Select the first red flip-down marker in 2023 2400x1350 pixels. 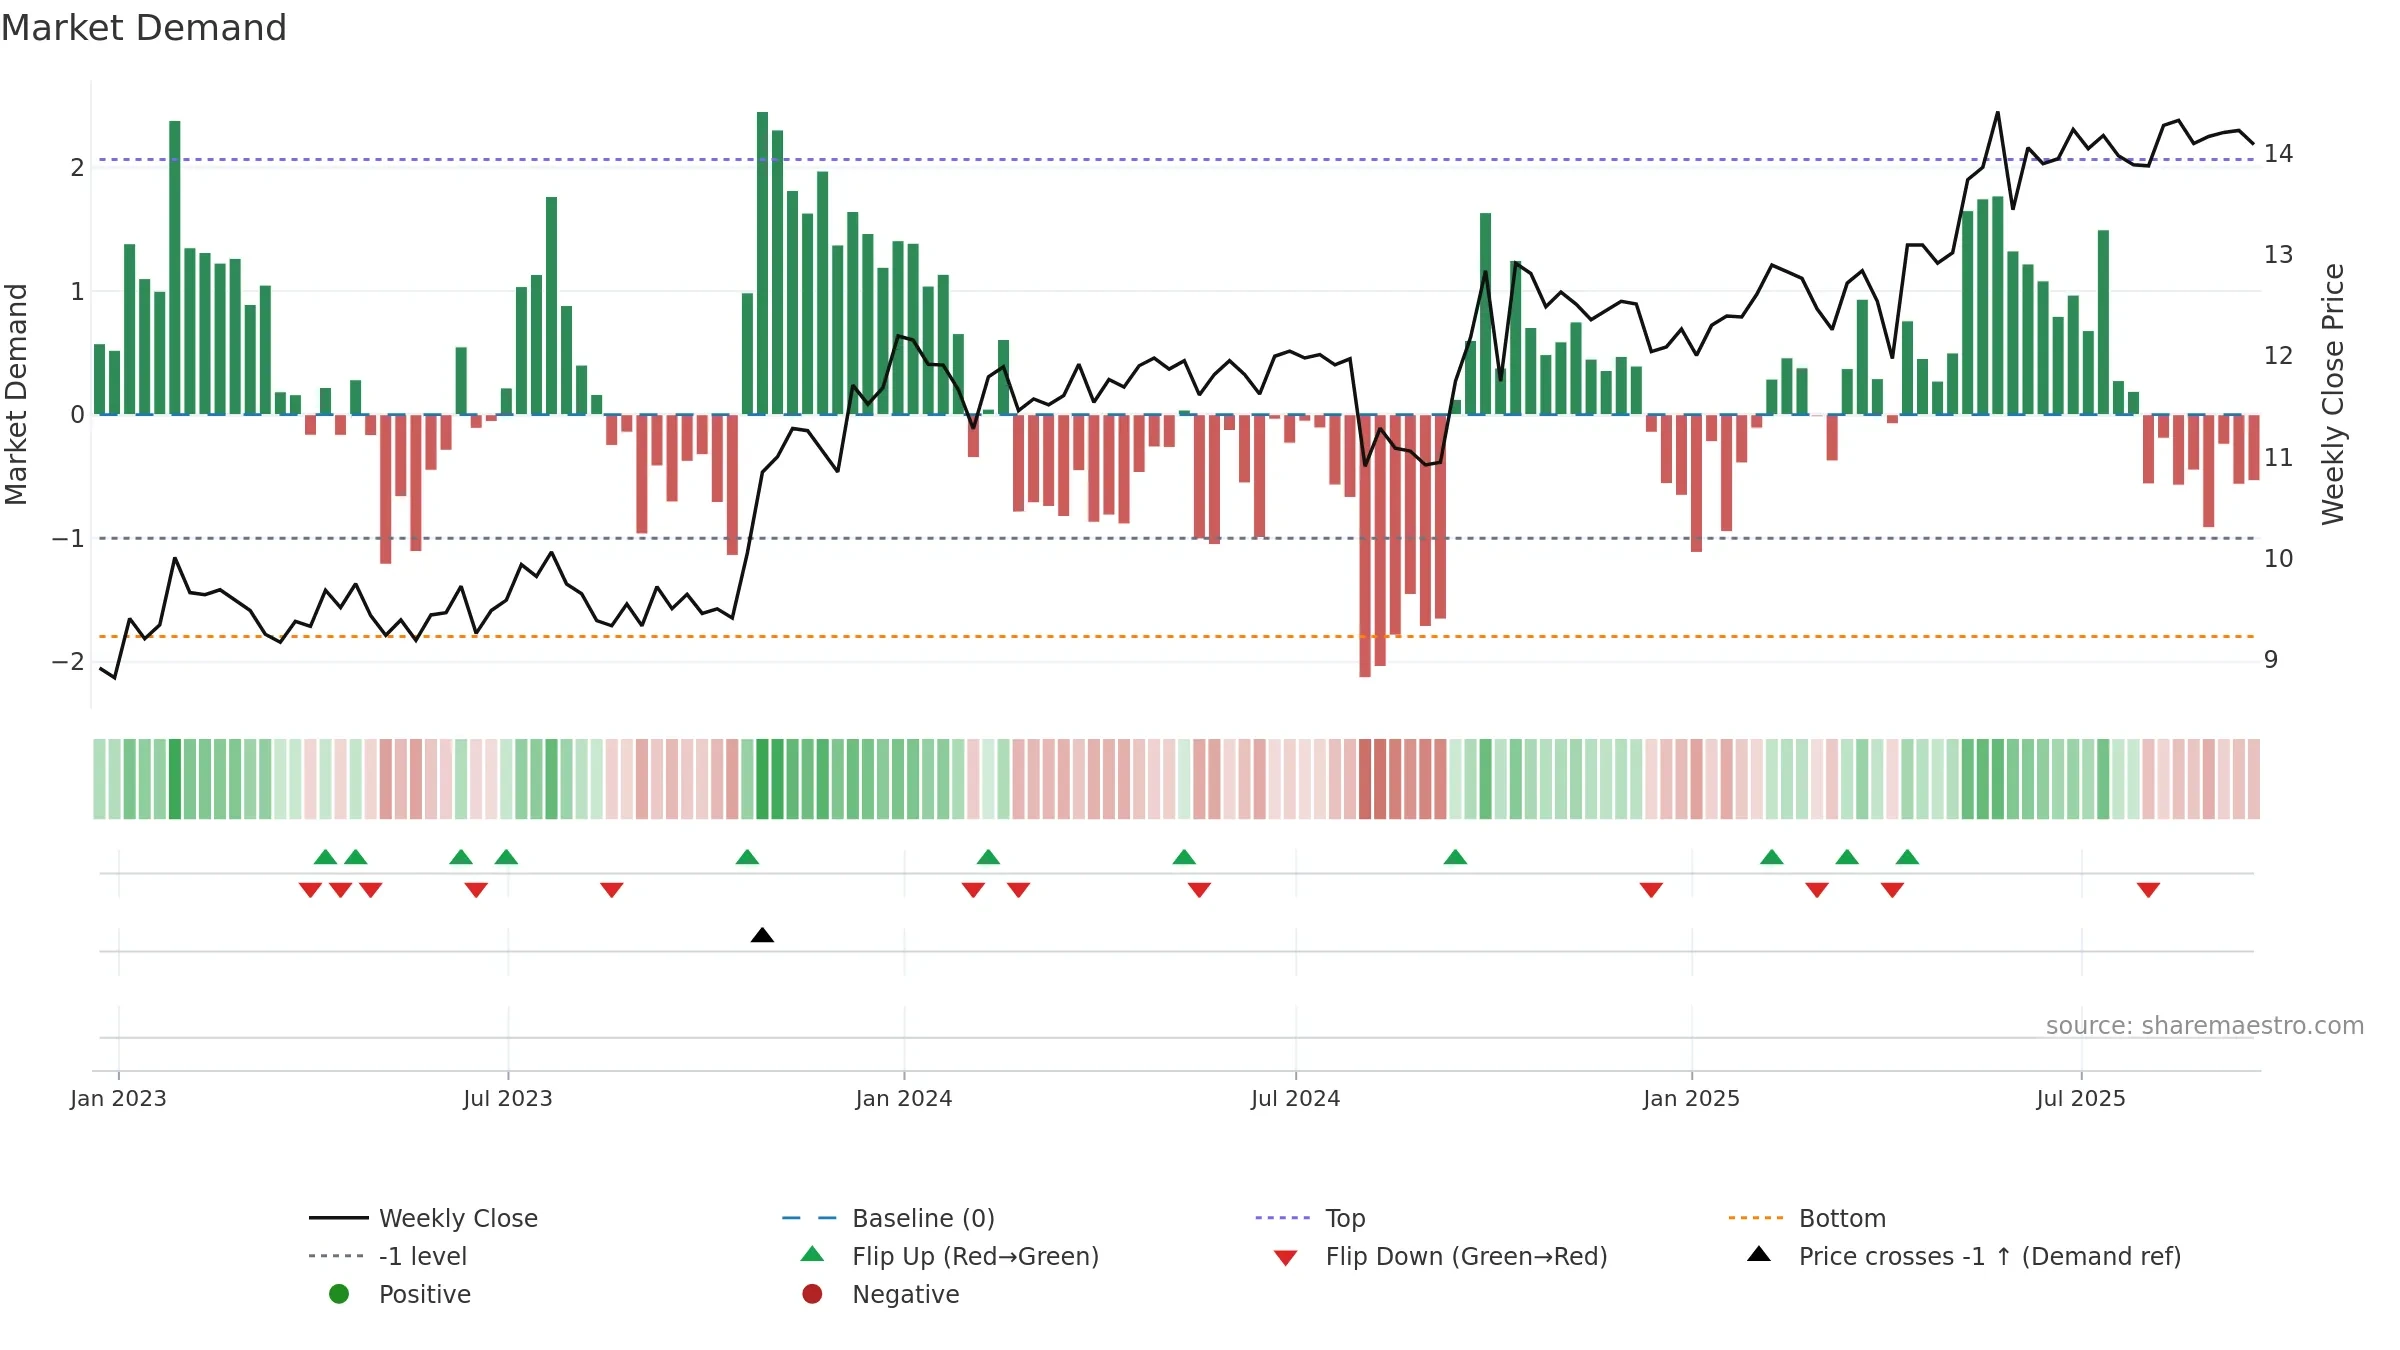(x=310, y=890)
